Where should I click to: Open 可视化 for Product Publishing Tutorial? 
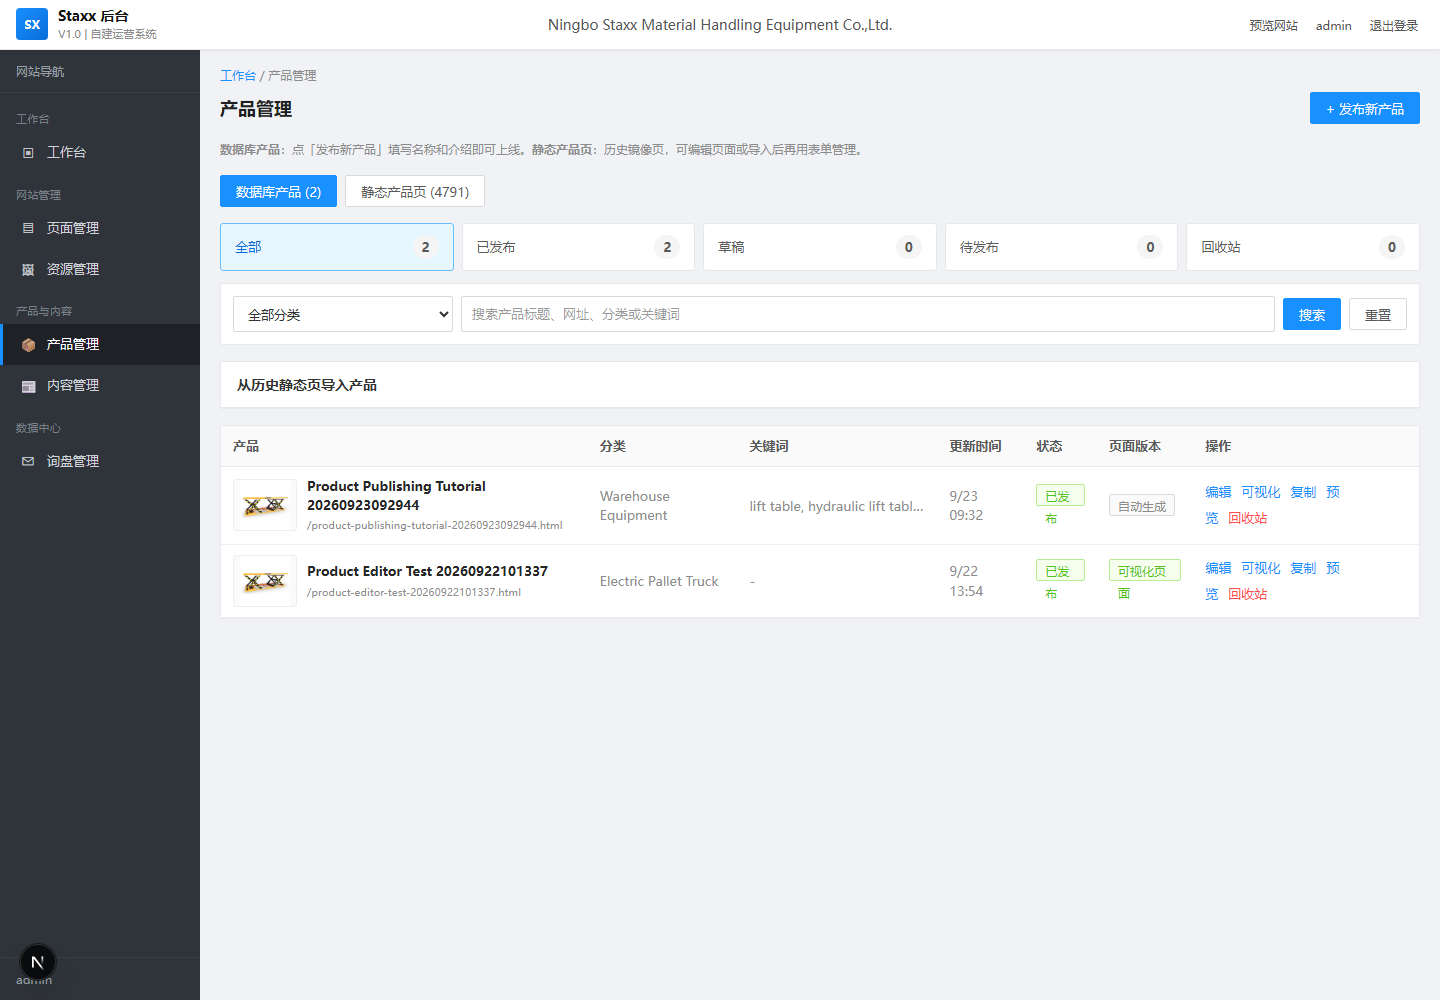(1261, 492)
